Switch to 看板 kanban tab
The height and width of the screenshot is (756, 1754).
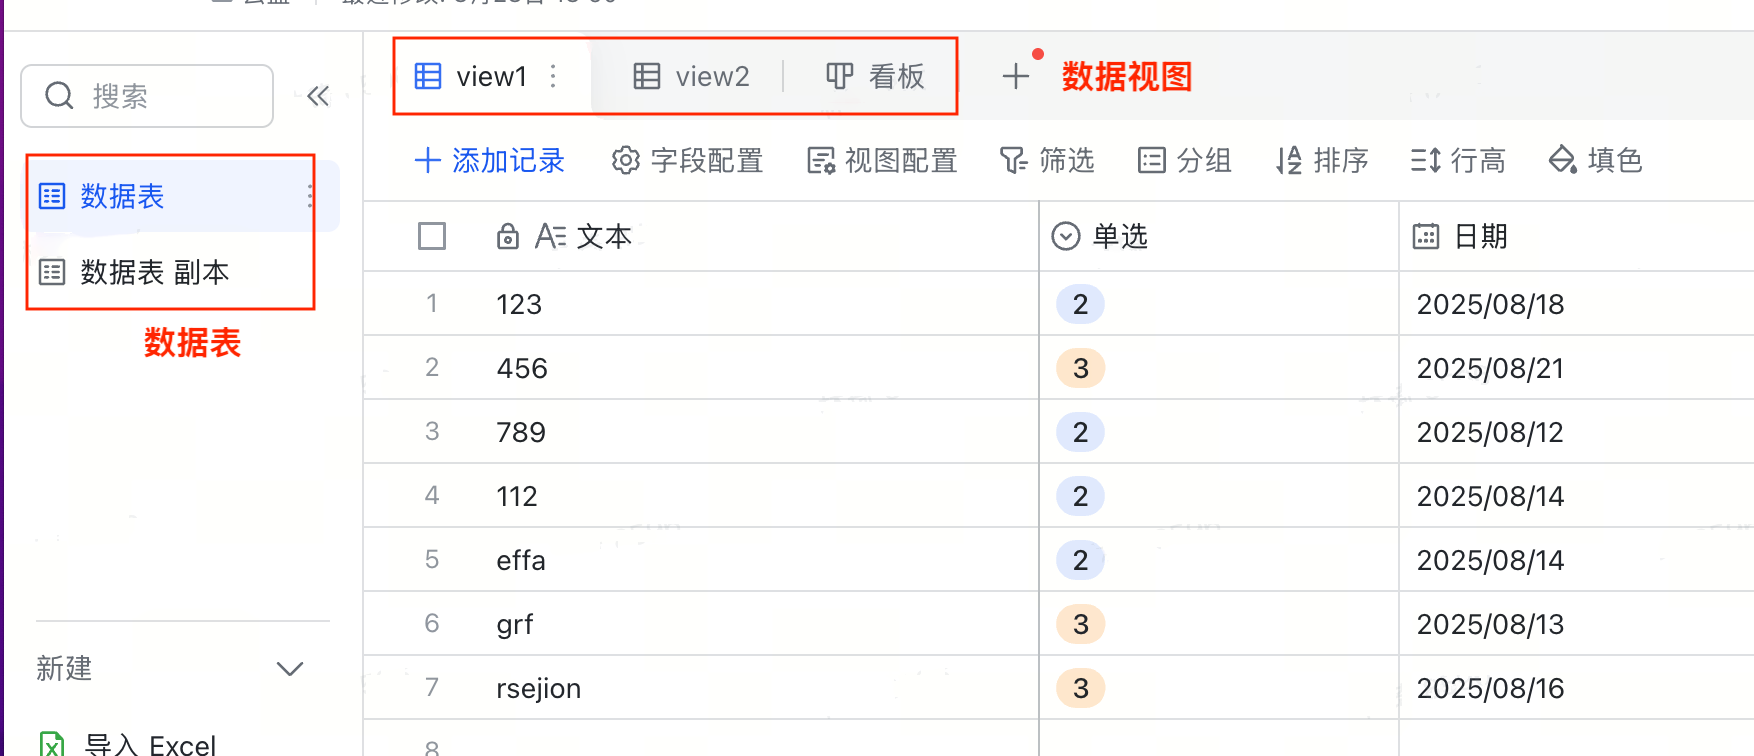click(x=875, y=76)
